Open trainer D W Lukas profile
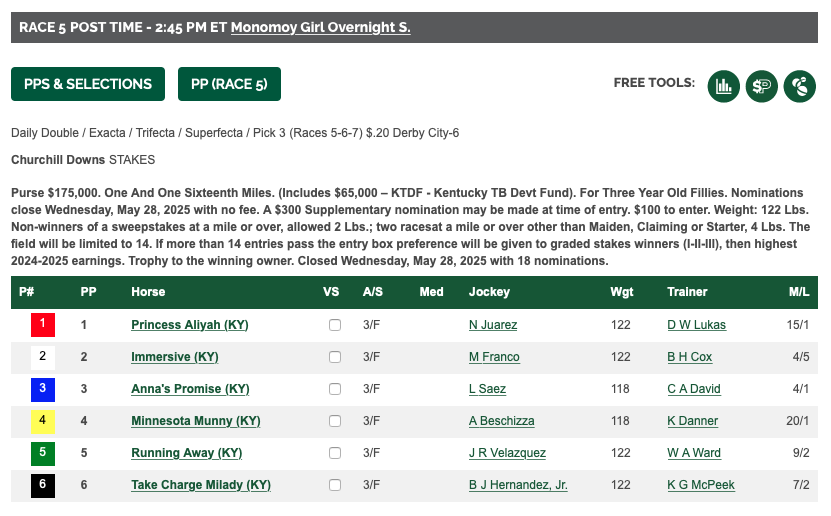The image size is (831, 516). (696, 325)
